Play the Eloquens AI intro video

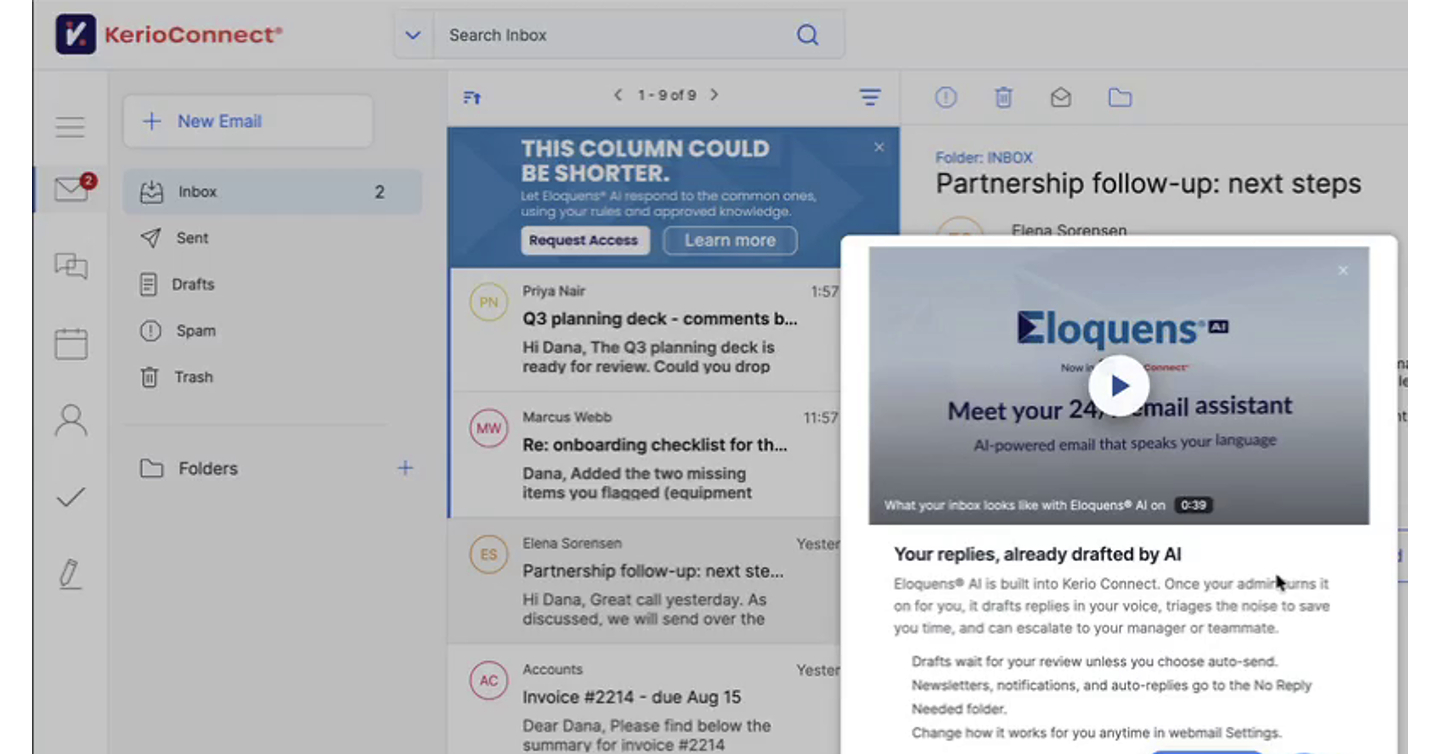tap(1119, 386)
